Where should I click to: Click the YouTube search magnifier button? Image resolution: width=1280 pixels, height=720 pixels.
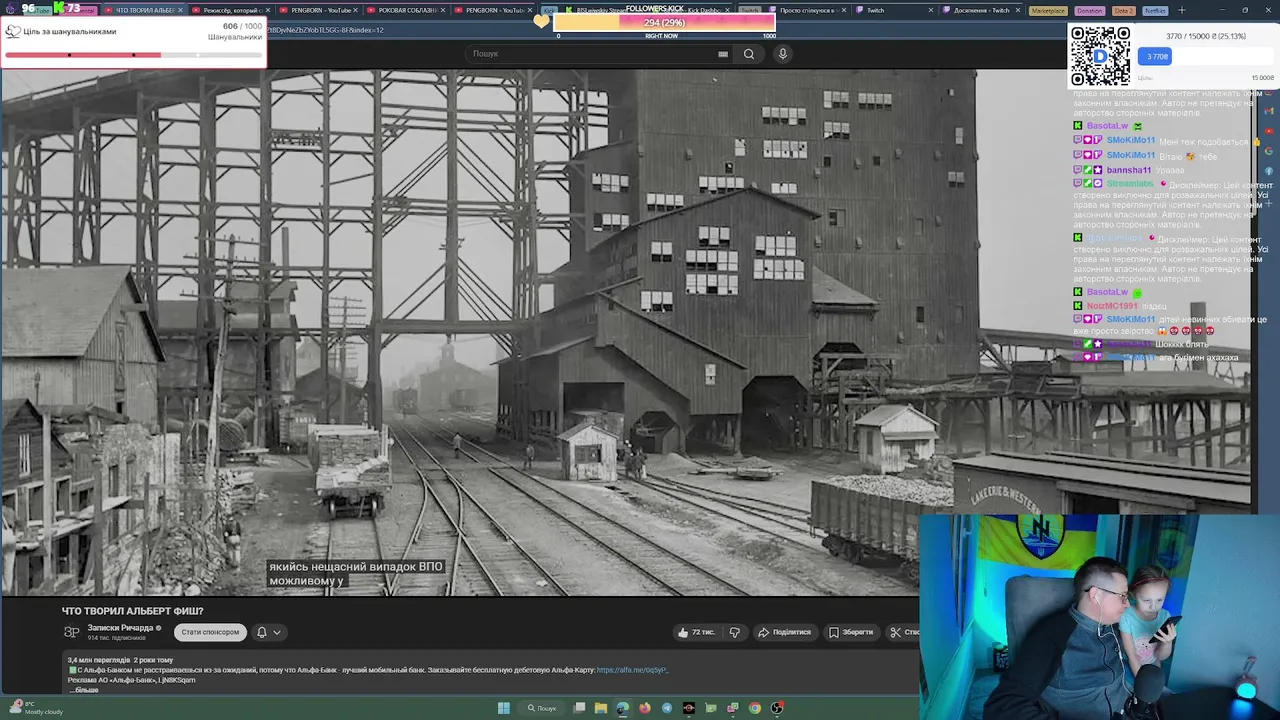749,54
